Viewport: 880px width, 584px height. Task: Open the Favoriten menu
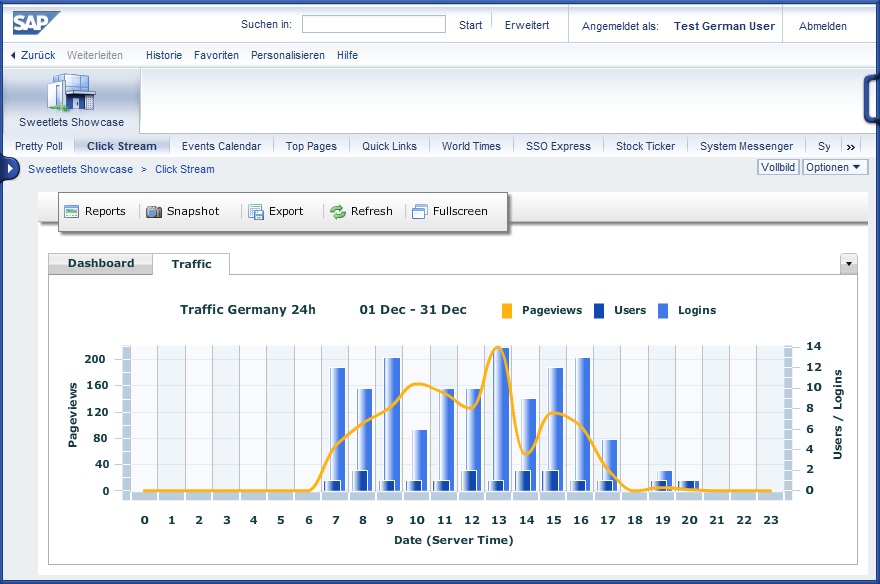pos(216,55)
